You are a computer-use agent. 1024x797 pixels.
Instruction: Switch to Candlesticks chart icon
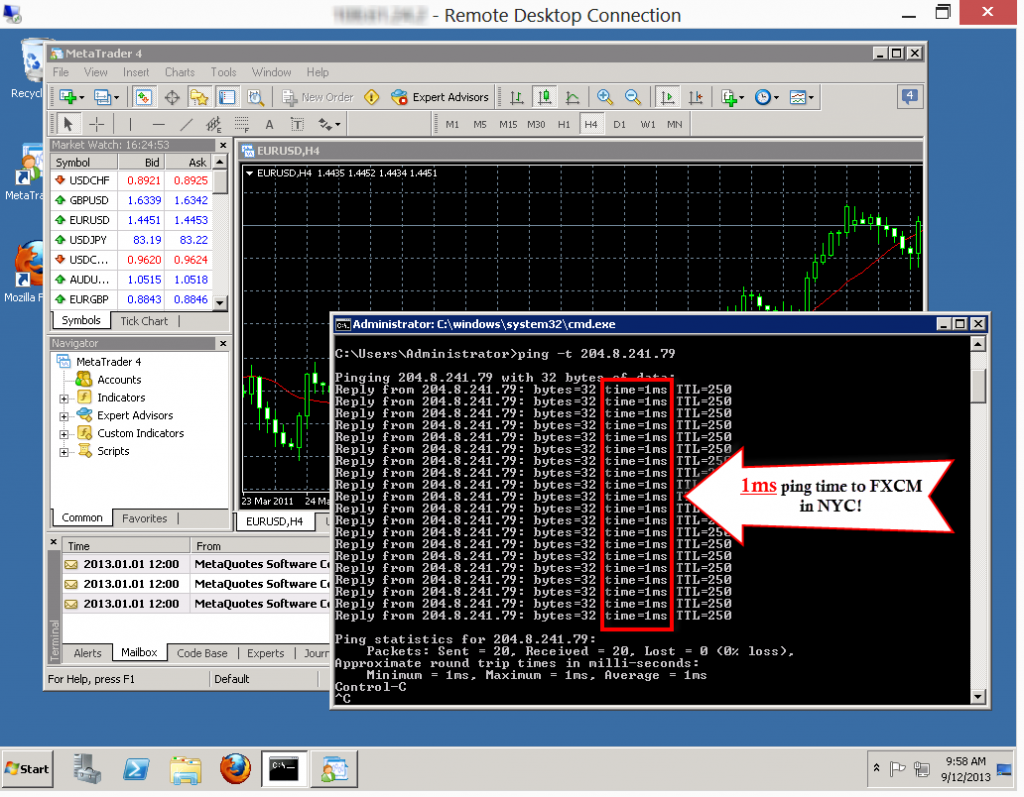544,98
